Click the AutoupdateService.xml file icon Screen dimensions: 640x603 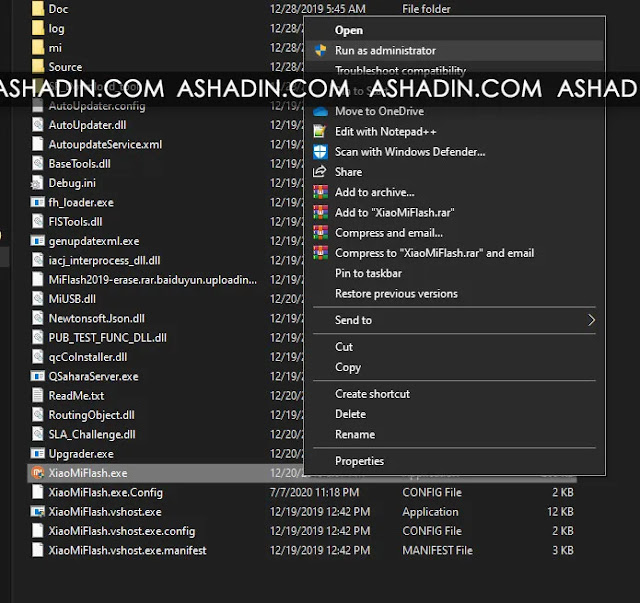pos(38,144)
